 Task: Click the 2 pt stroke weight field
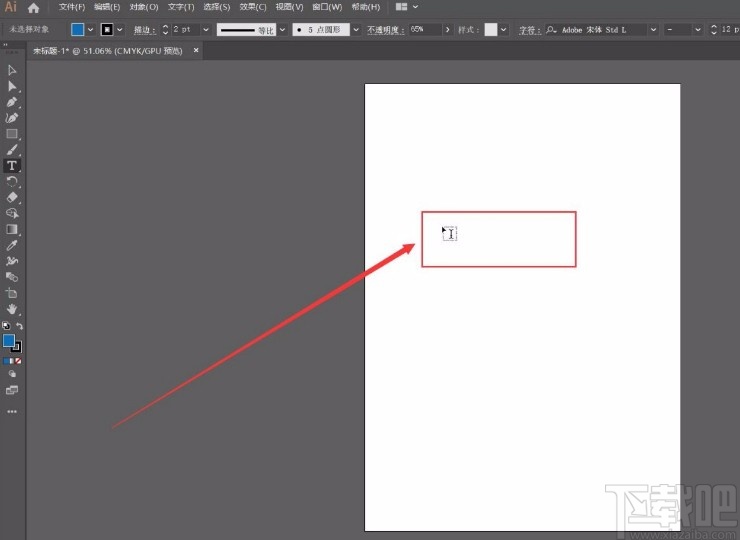[x=186, y=30]
